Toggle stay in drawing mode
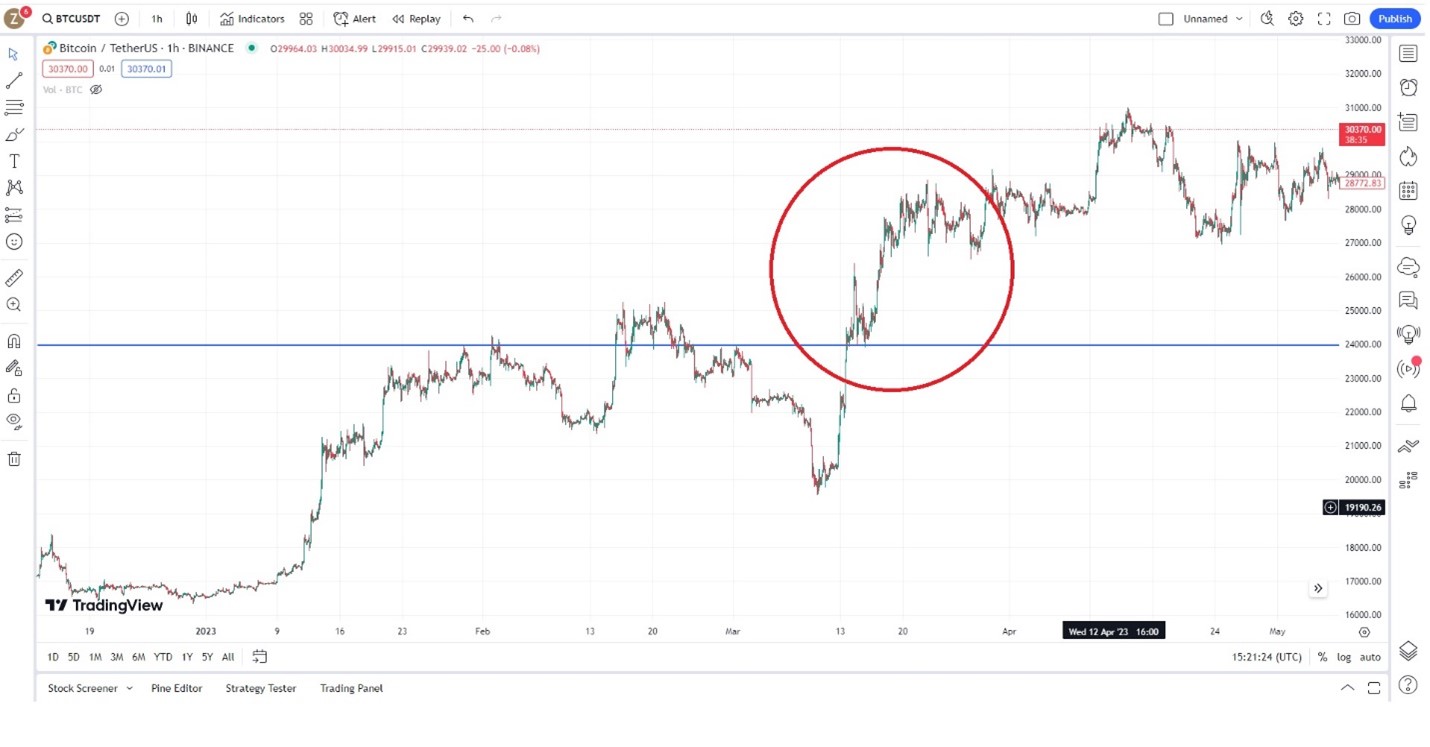The image size is (1430, 747). 14,369
